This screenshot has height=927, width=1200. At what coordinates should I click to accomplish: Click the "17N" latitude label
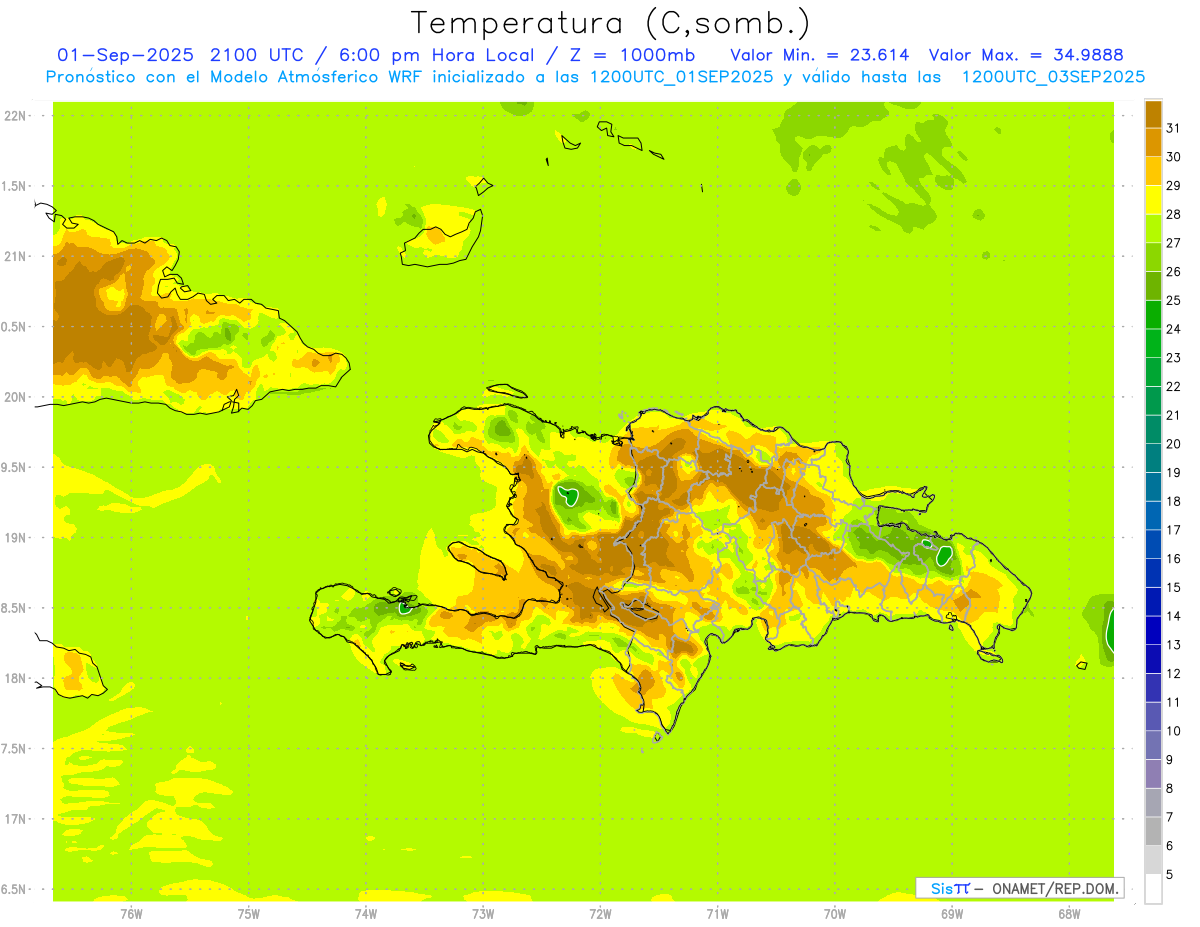click(15, 819)
